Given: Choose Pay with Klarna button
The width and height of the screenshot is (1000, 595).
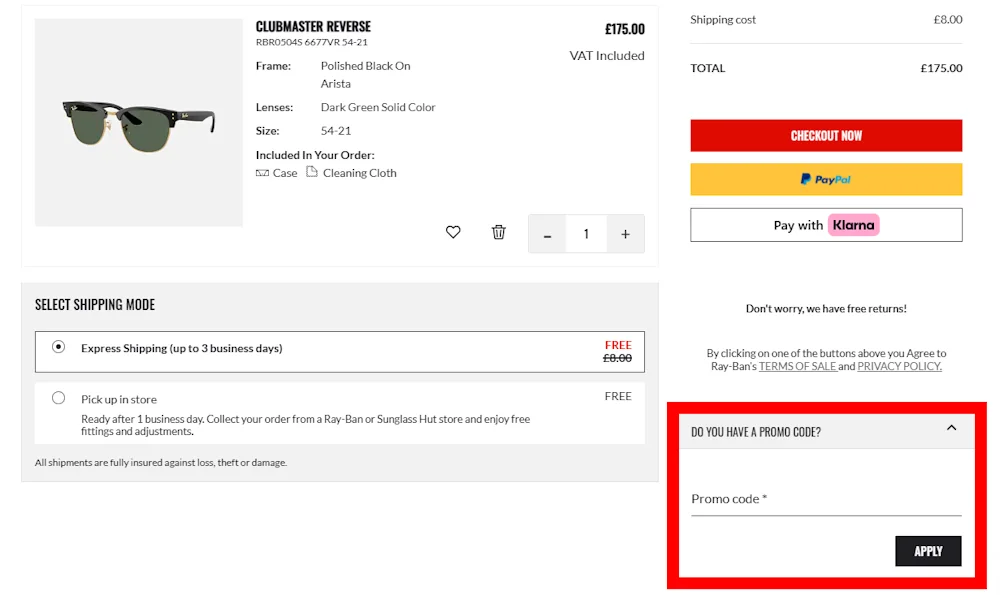Looking at the screenshot, I should pos(826,224).
